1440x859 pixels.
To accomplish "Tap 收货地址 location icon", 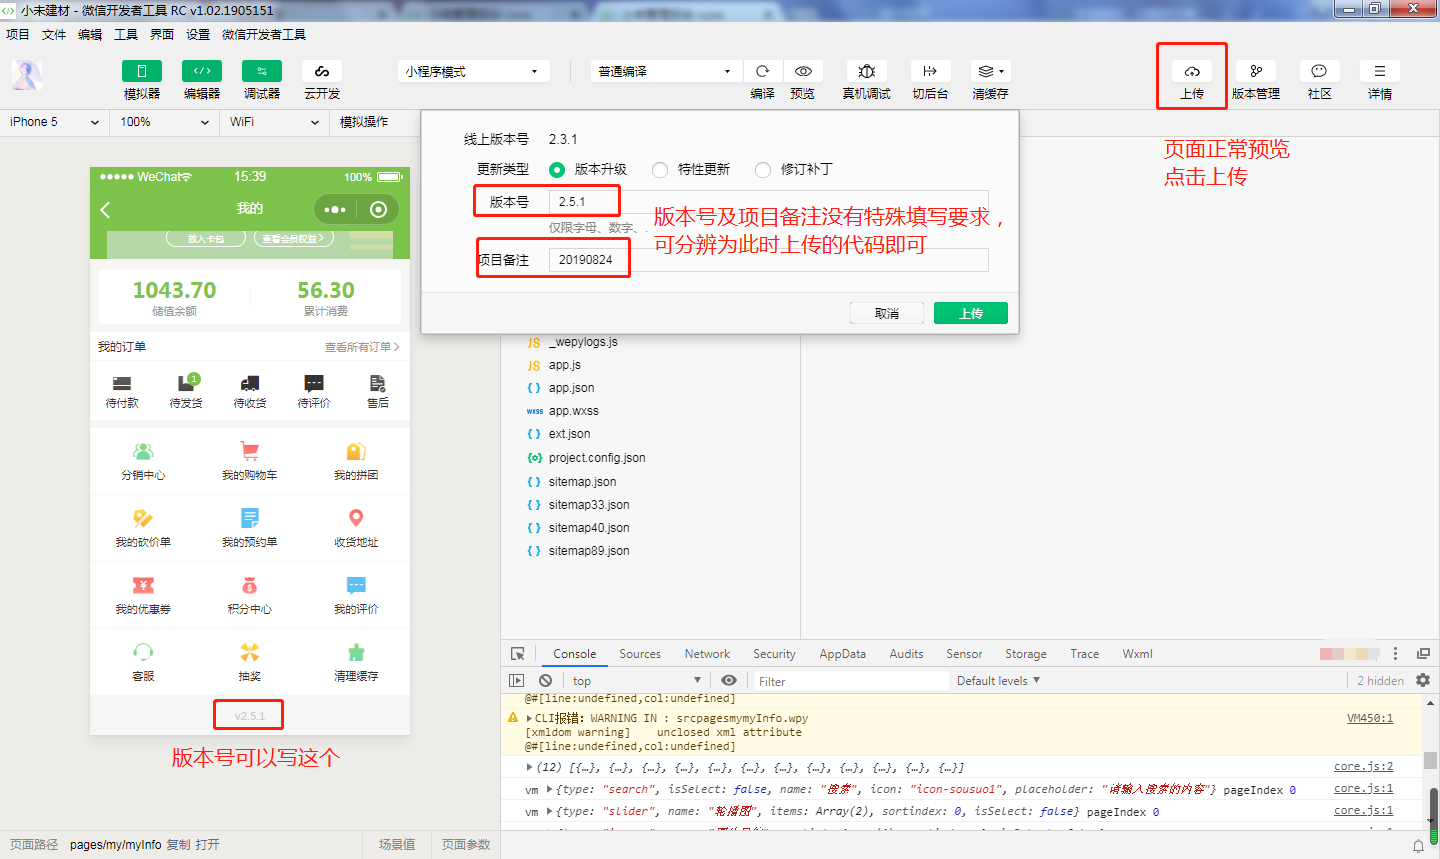I will click(x=356, y=518).
